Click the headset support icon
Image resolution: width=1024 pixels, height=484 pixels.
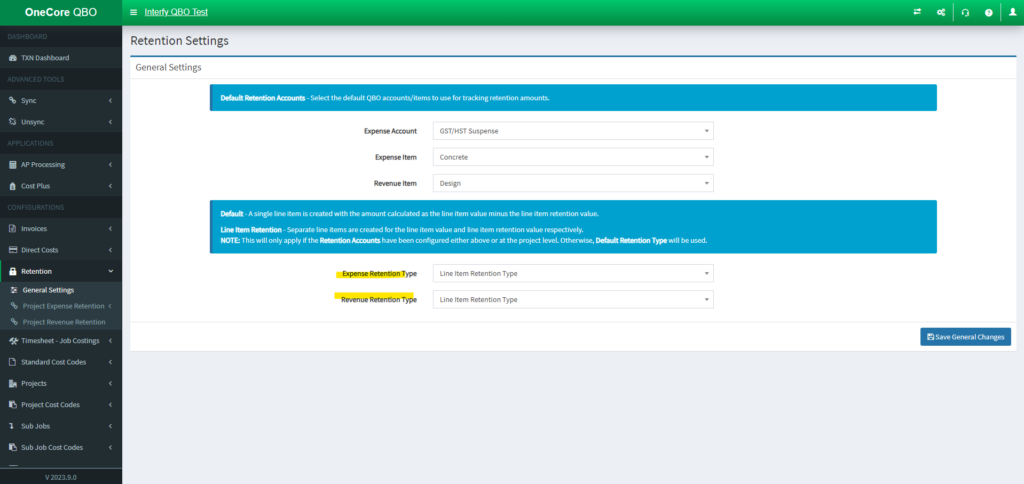click(965, 12)
